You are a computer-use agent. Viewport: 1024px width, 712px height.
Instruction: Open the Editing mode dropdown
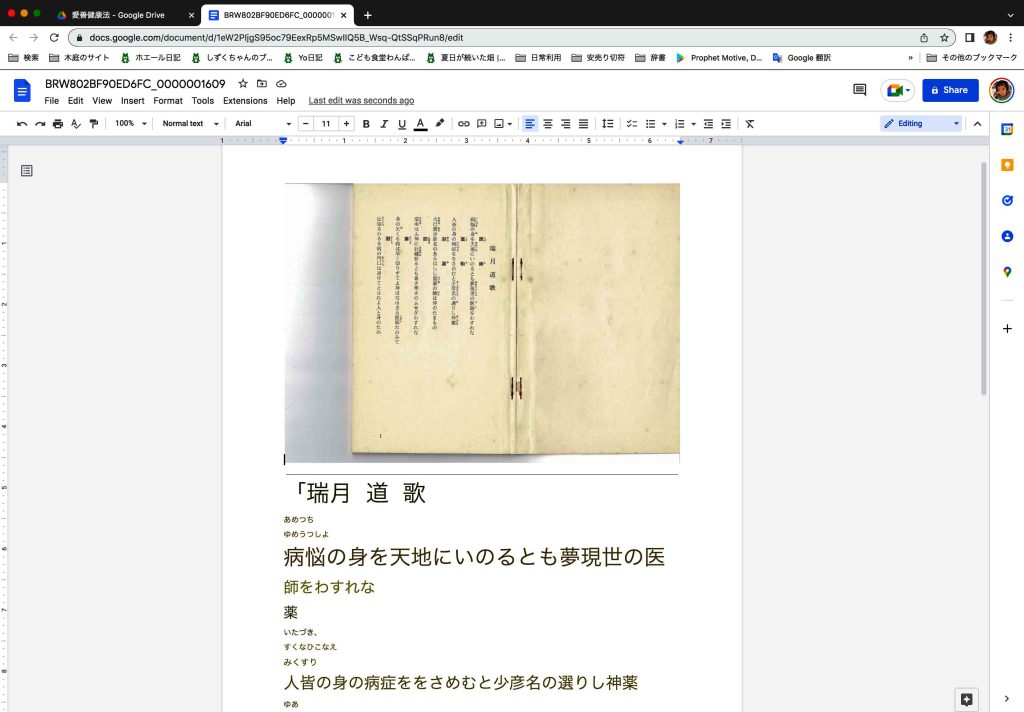(x=921, y=123)
